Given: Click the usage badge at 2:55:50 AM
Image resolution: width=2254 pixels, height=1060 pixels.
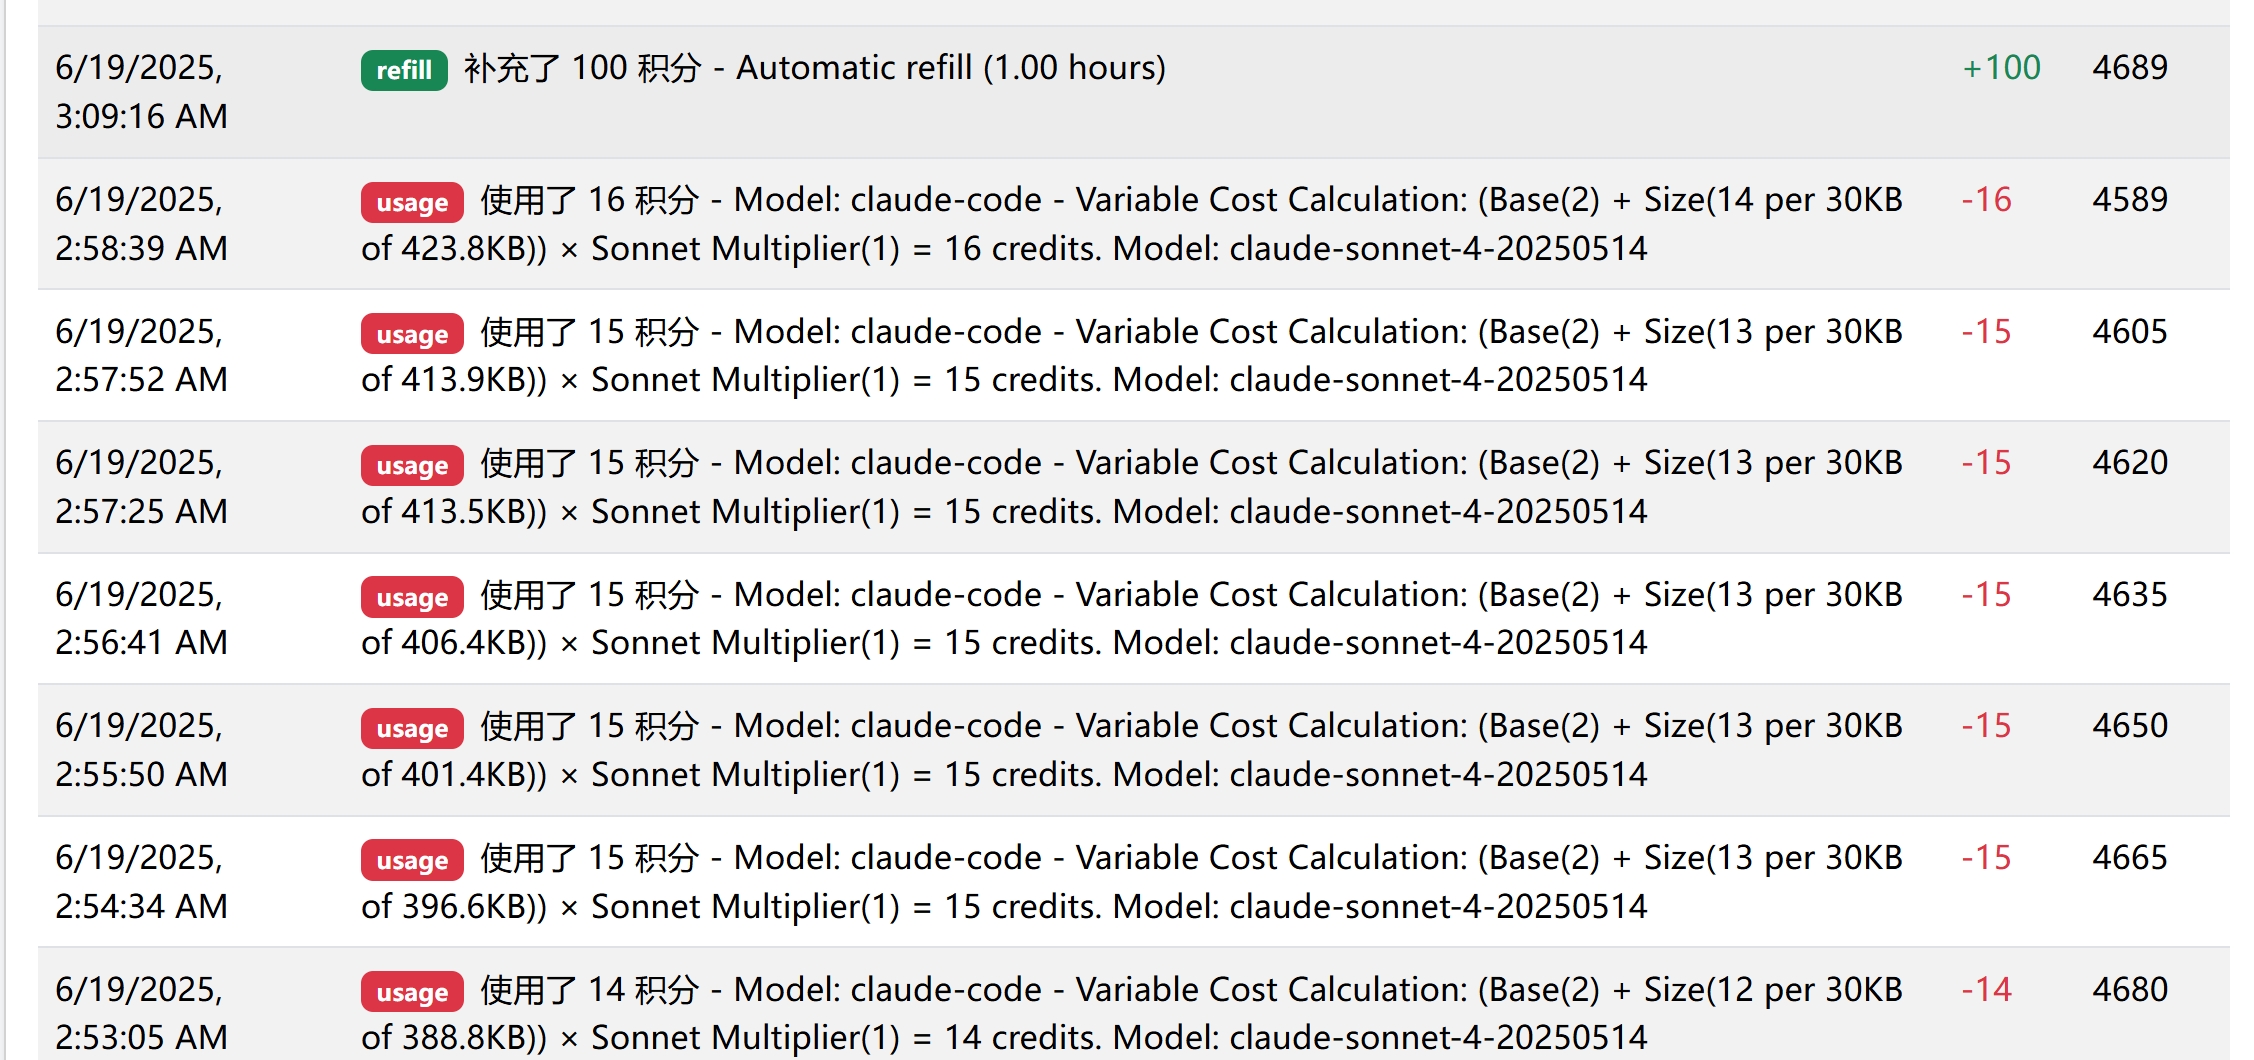Looking at the screenshot, I should (412, 728).
